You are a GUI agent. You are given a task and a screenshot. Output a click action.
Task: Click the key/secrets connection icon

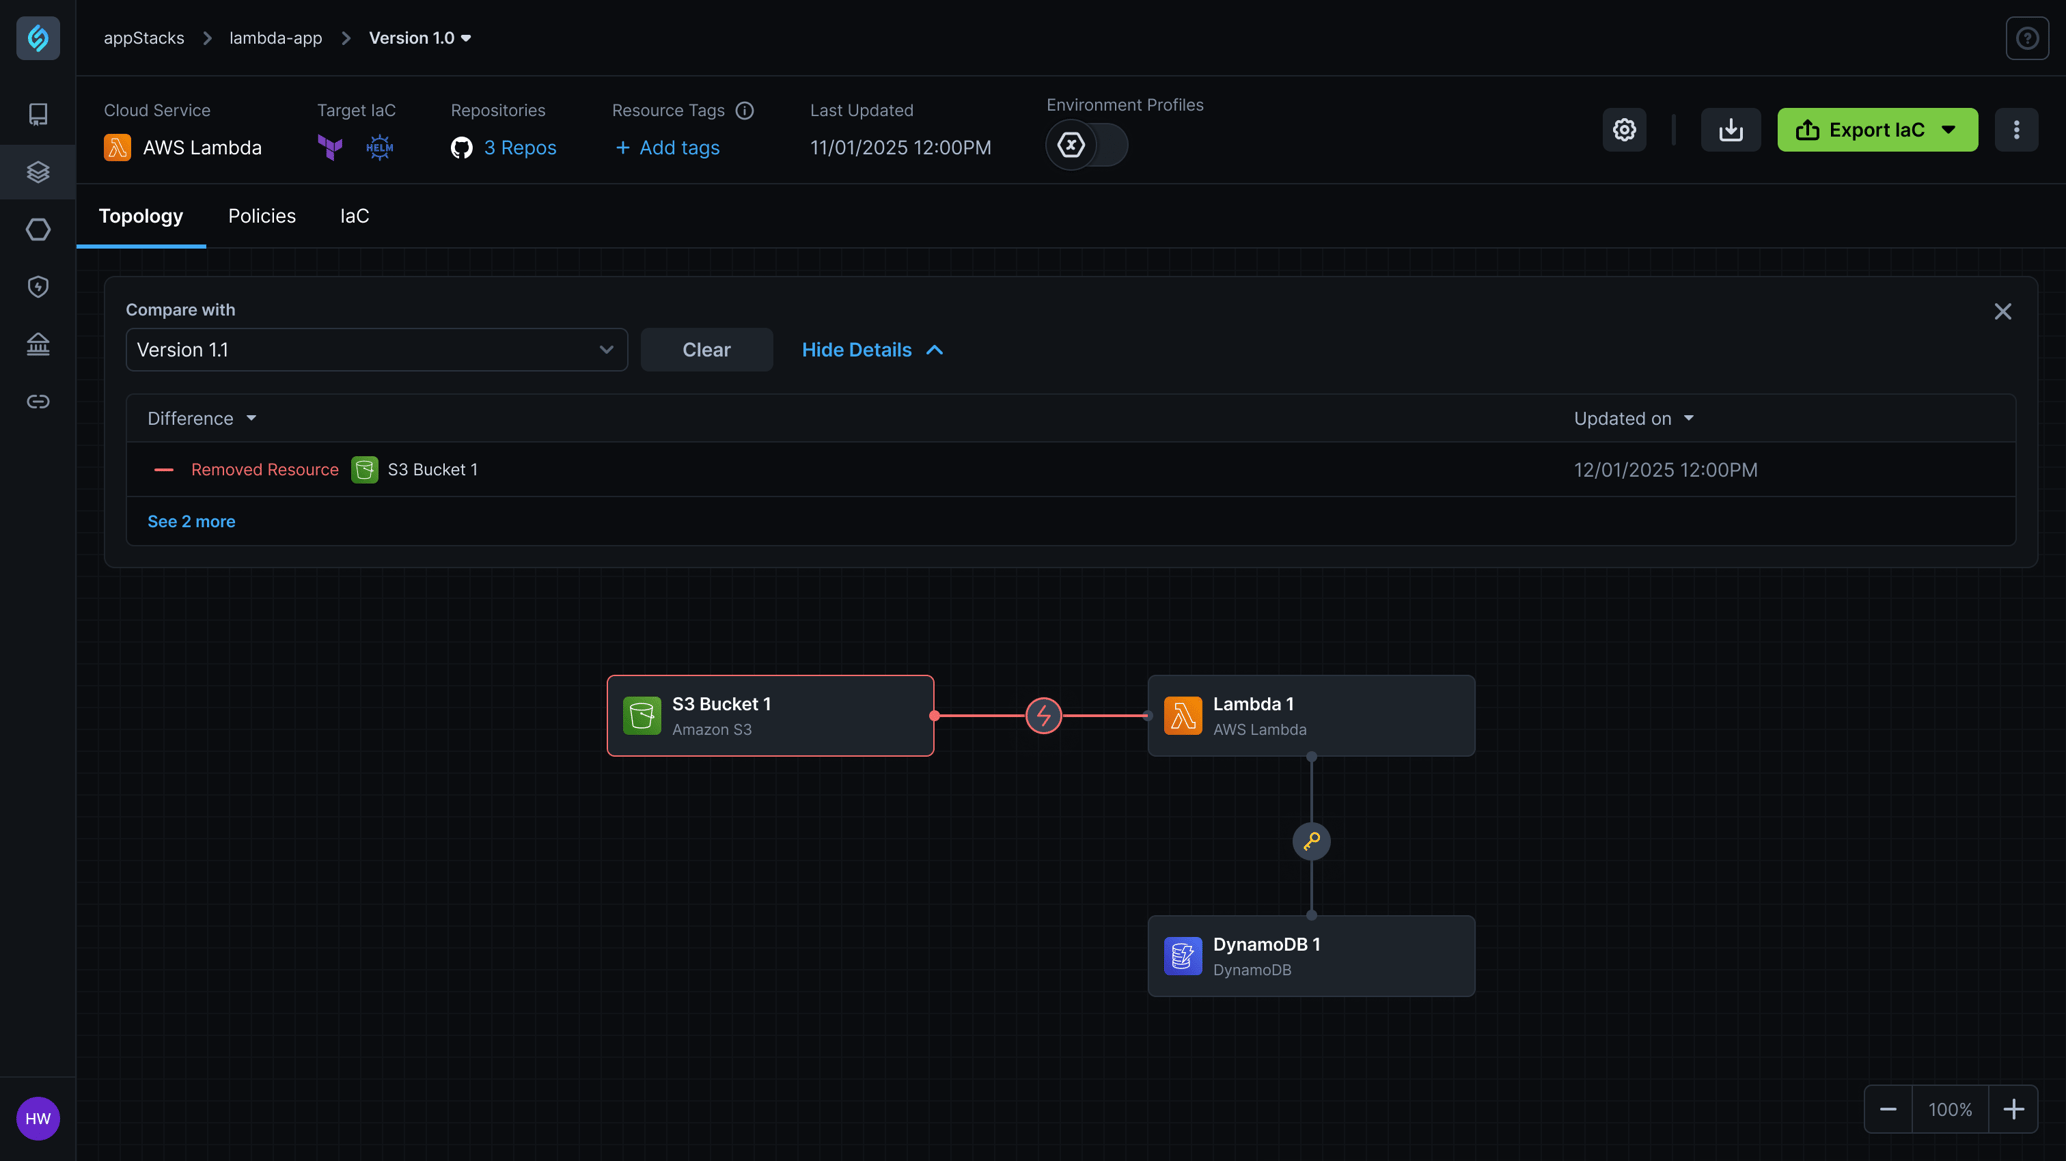point(1311,840)
